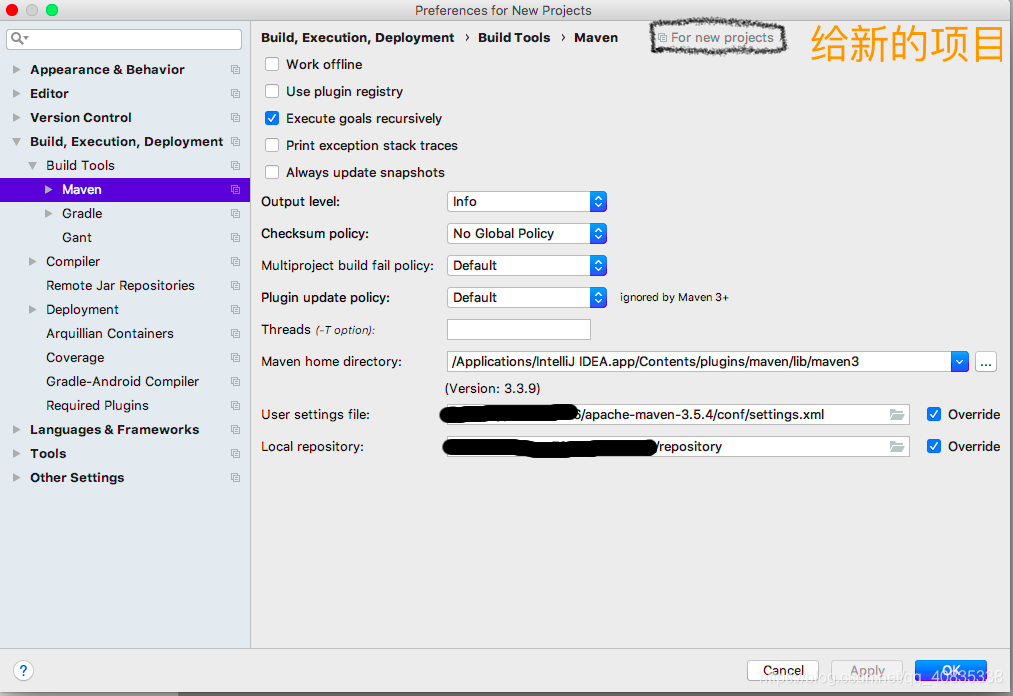Uncheck Execute goals recursively
Viewport: 1013px width, 696px height.
coord(272,118)
